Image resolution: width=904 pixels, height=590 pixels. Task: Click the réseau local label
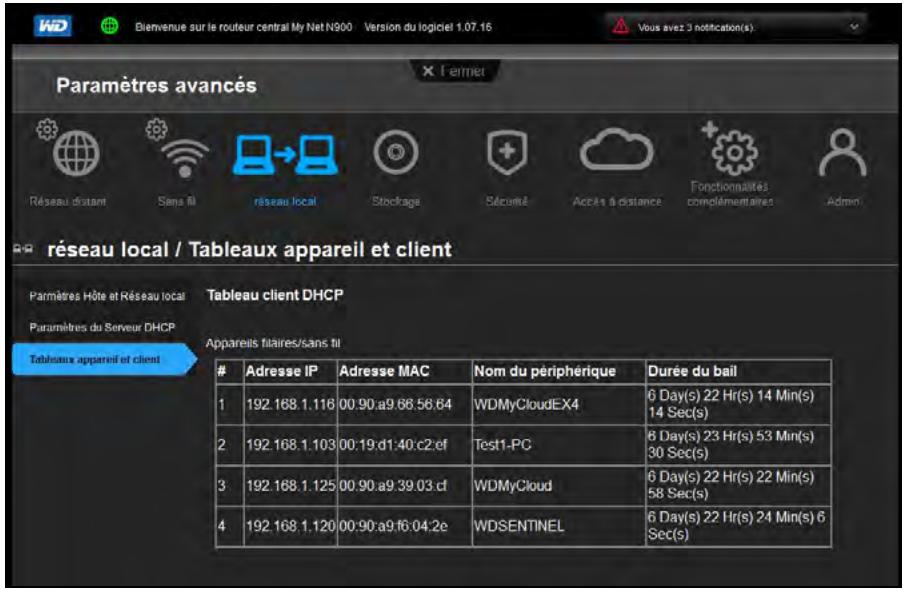pos(285,201)
